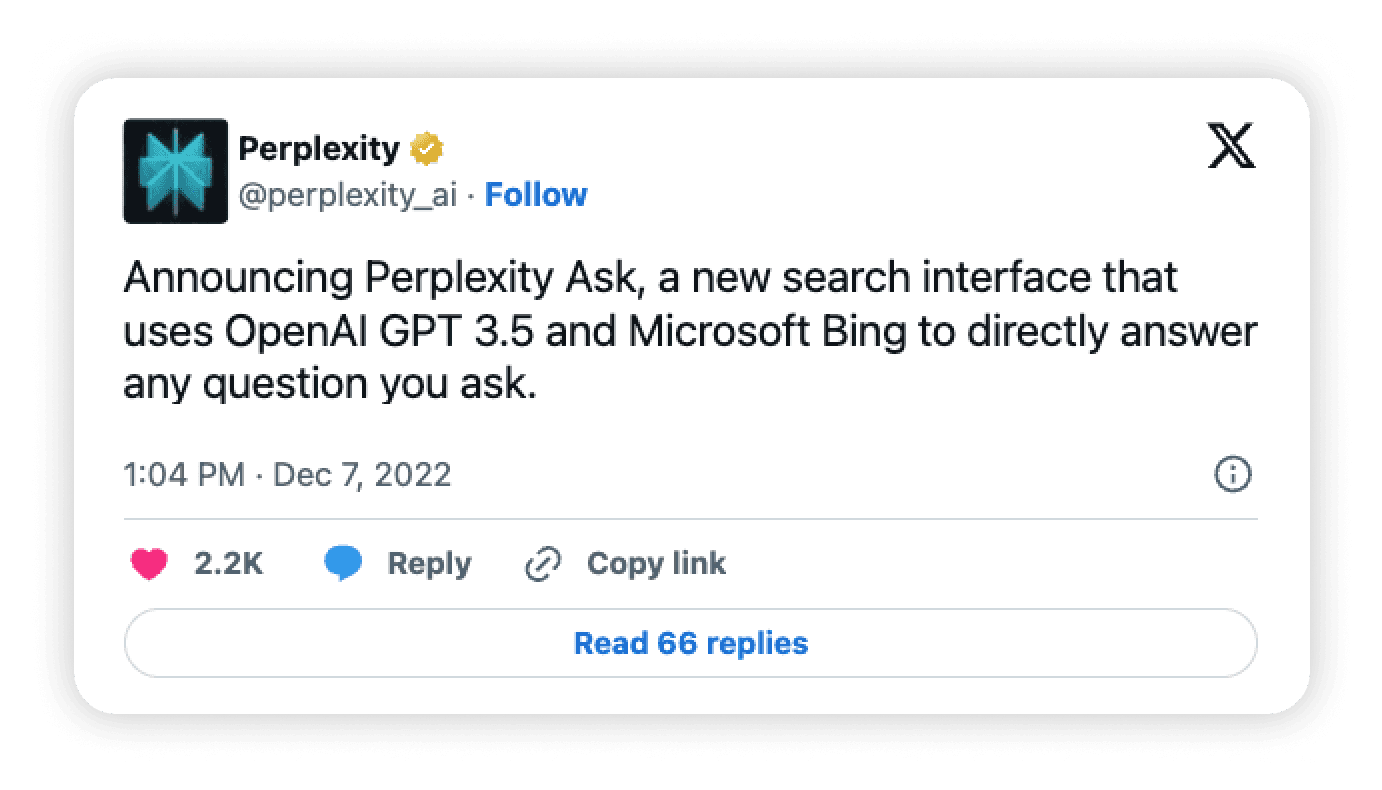The height and width of the screenshot is (790, 1382).
Task: Click the chain link icon
Action: pyautogui.click(x=543, y=565)
